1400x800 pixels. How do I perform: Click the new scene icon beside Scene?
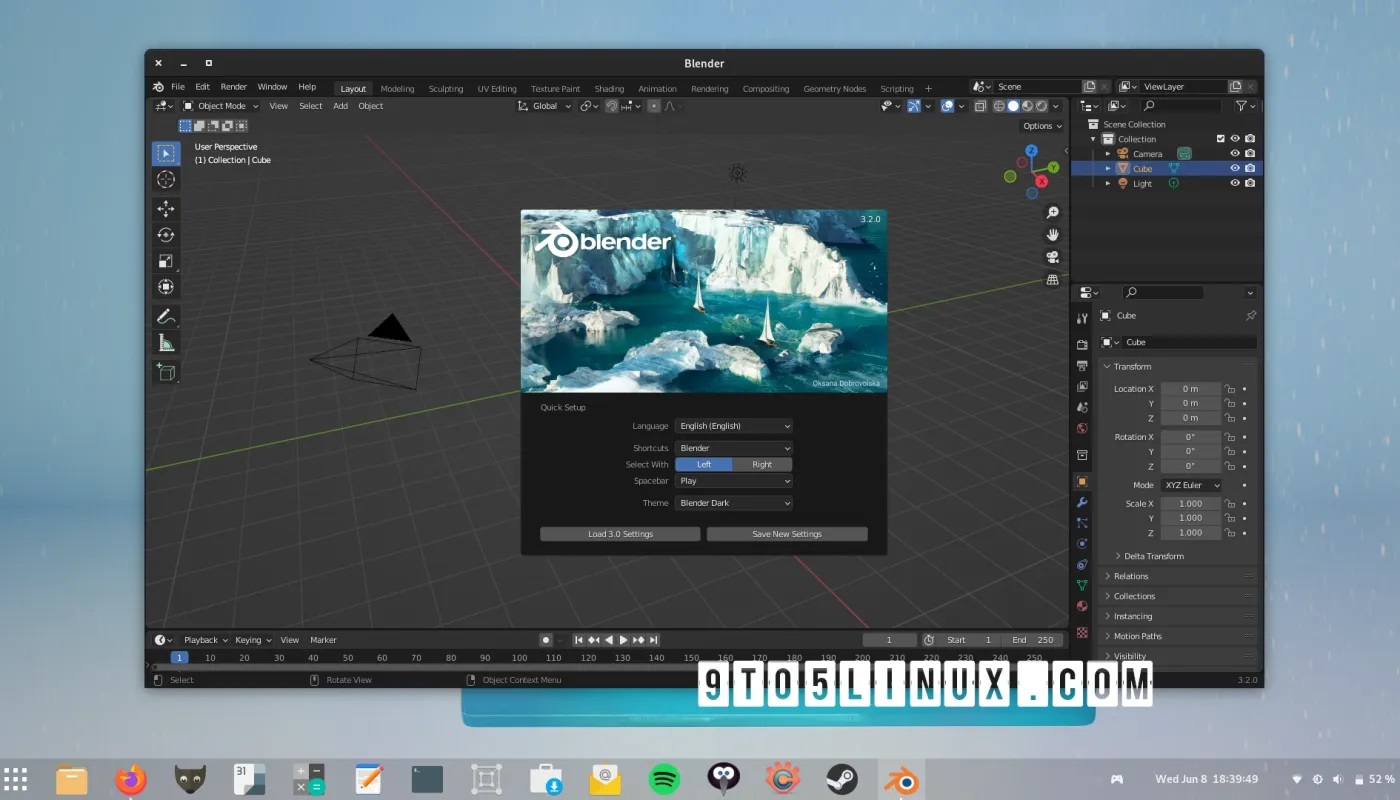[x=1090, y=87]
